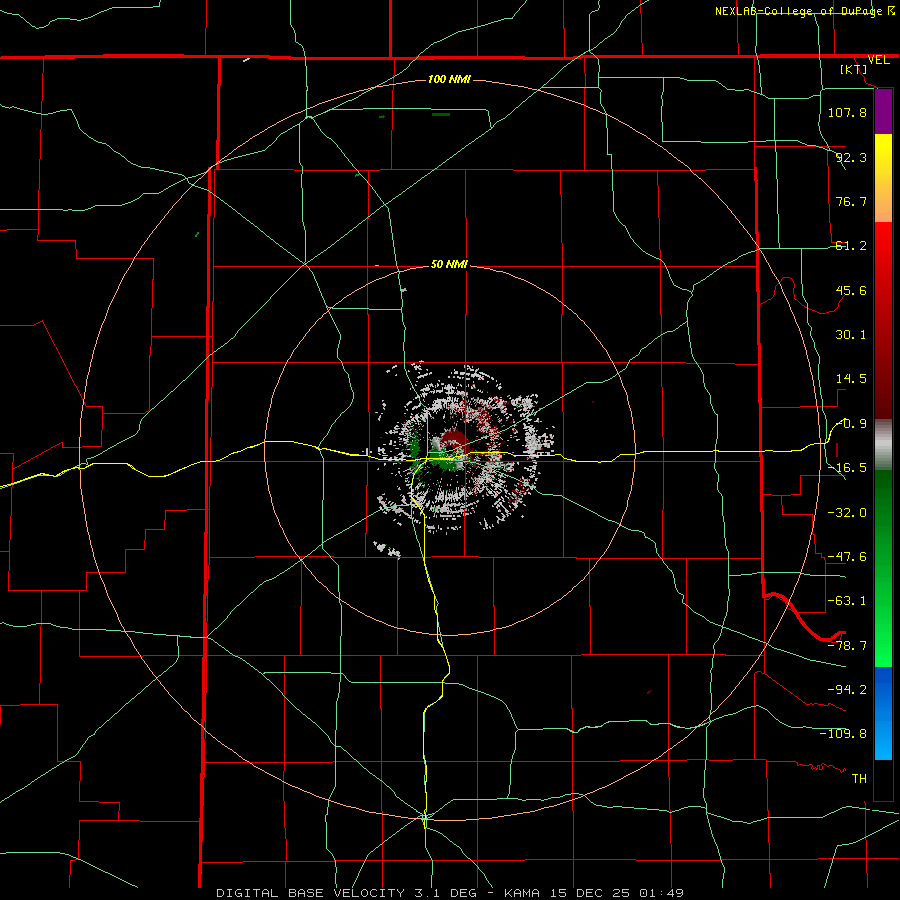Click the green velocity patch west of radar center
The width and height of the screenshot is (900, 900).
coord(416,447)
